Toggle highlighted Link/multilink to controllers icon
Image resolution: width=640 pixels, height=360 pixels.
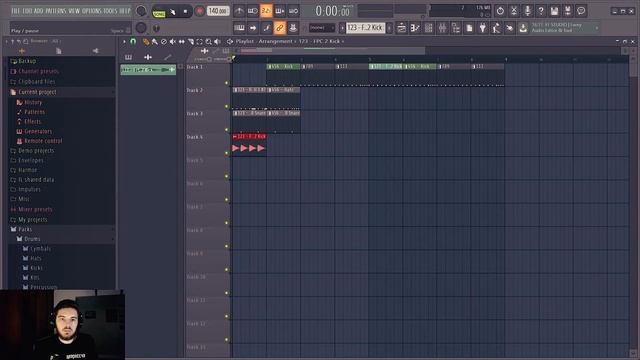pyautogui.click(x=280, y=28)
